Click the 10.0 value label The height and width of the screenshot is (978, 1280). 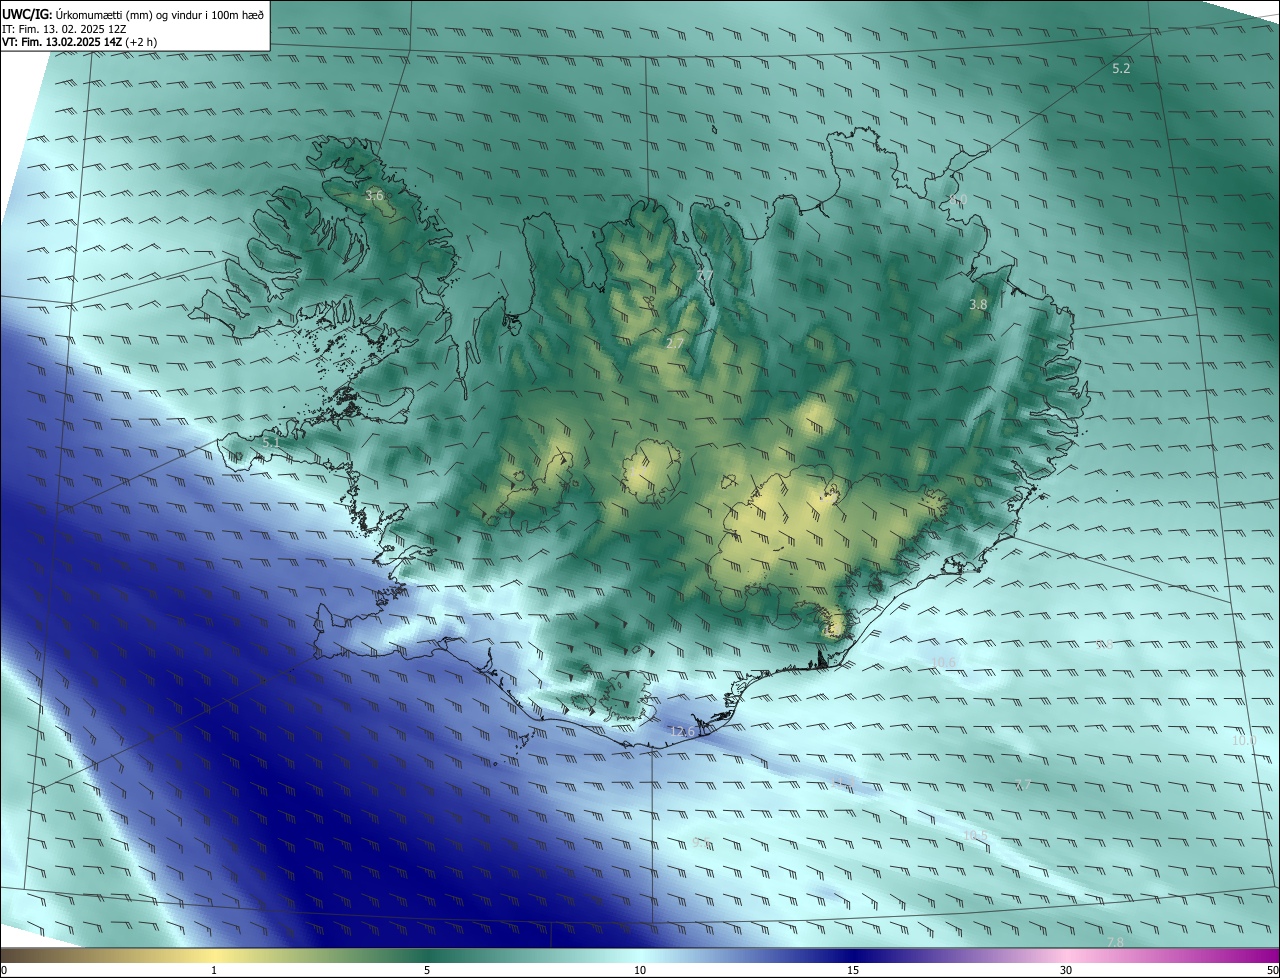click(1243, 741)
